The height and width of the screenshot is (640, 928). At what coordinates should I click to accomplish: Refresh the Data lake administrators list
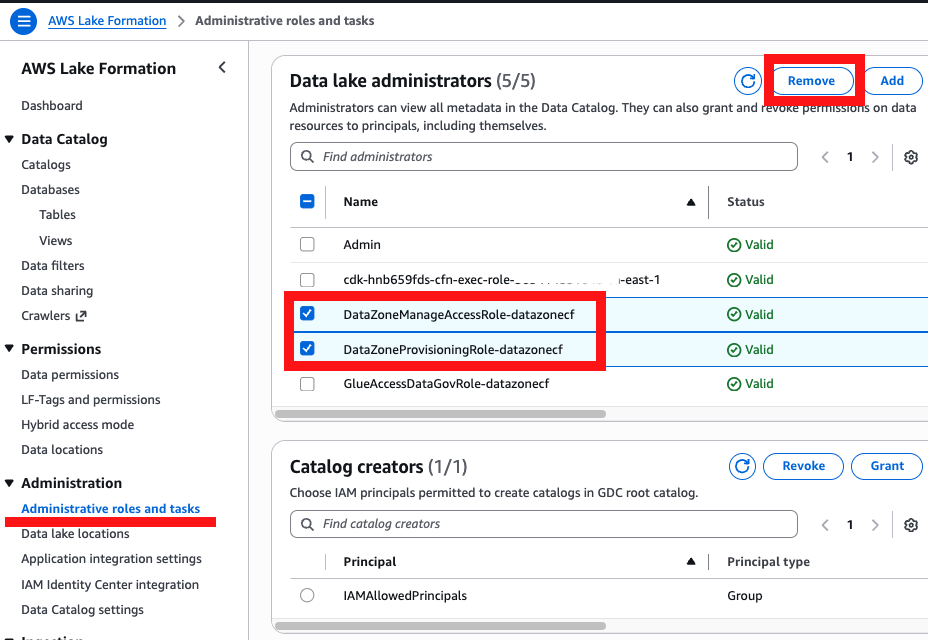tap(747, 81)
